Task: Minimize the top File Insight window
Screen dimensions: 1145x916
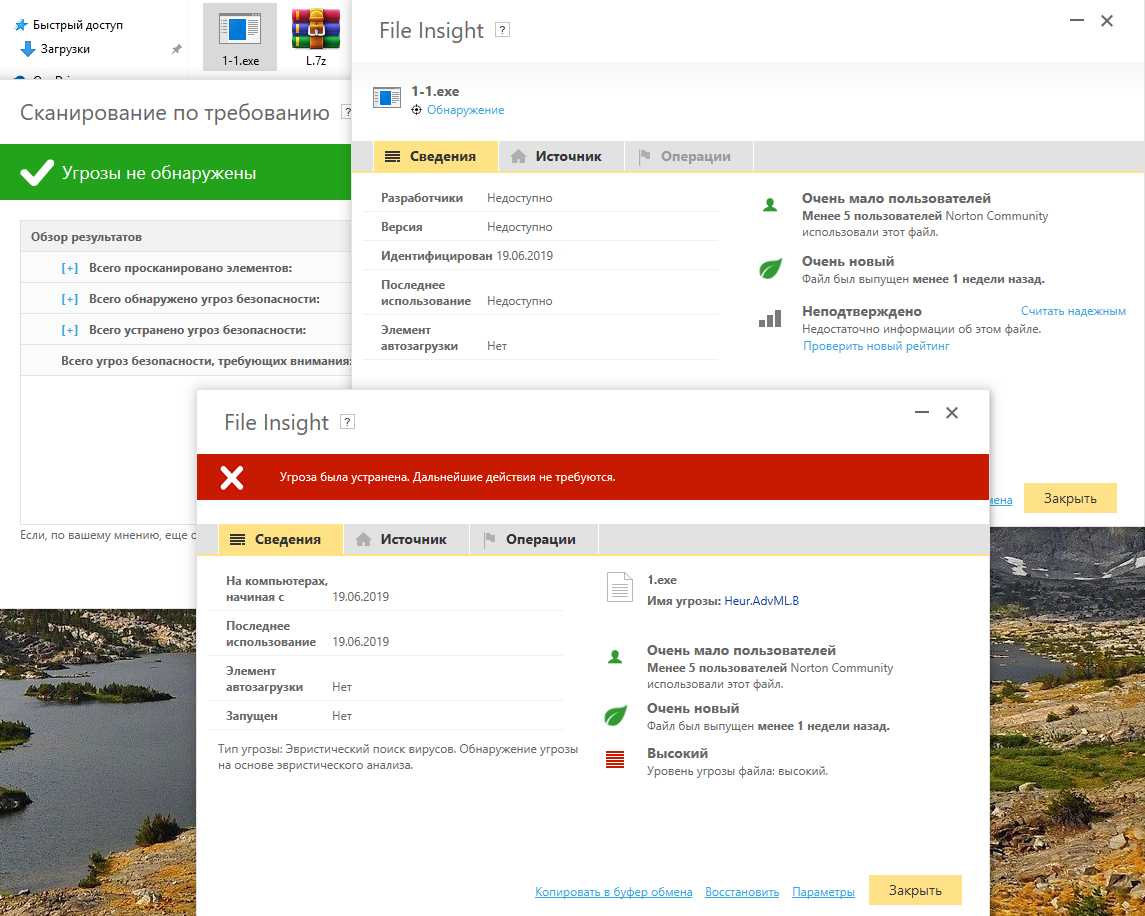Action: 1076,20
